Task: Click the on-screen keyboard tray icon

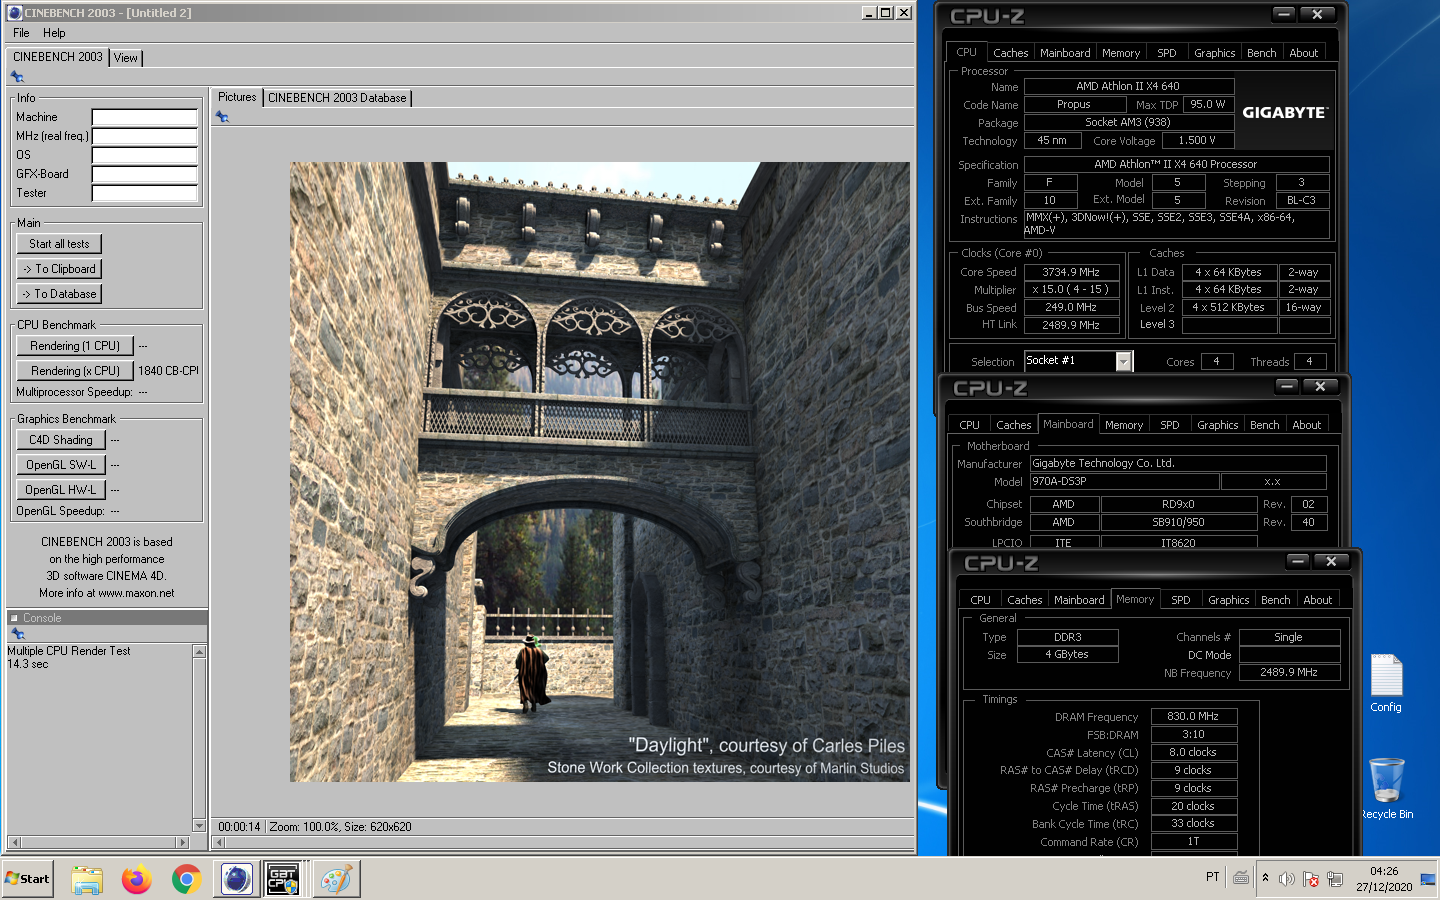Action: (1241, 878)
